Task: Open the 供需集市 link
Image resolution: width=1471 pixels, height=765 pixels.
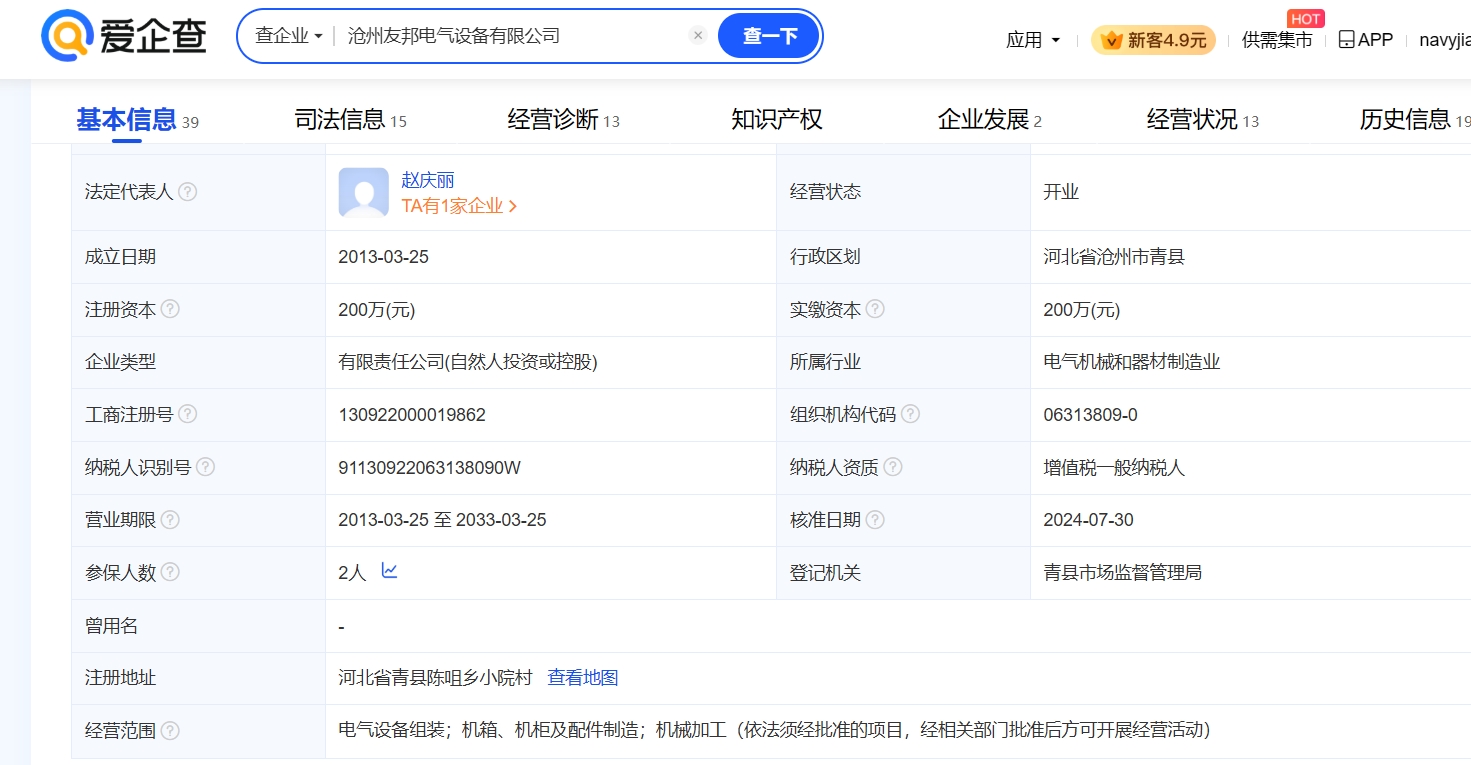Action: pos(1277,40)
